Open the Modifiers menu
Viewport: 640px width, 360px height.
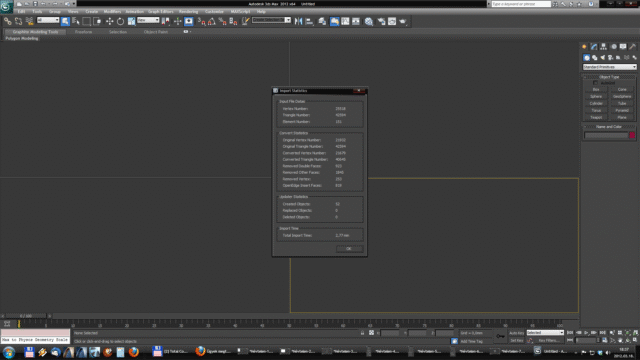pyautogui.click(x=112, y=11)
